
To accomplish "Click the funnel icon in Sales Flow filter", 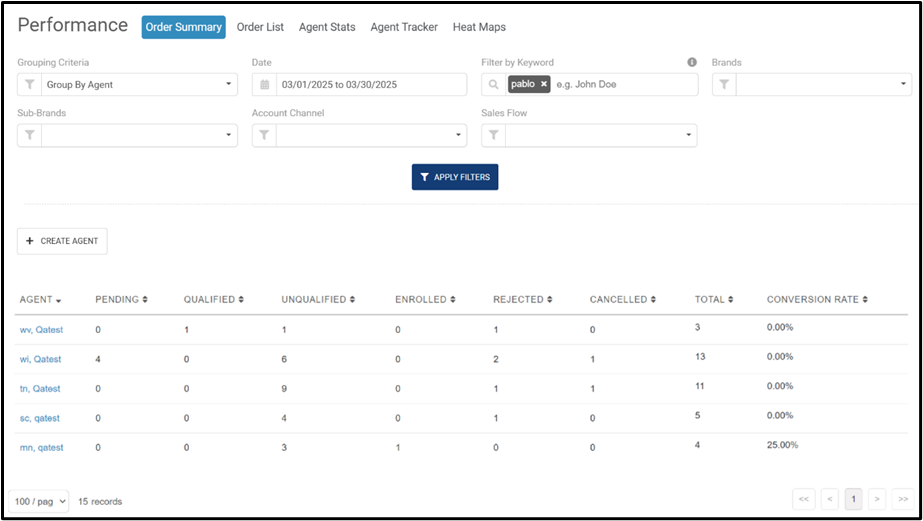I will [x=493, y=135].
